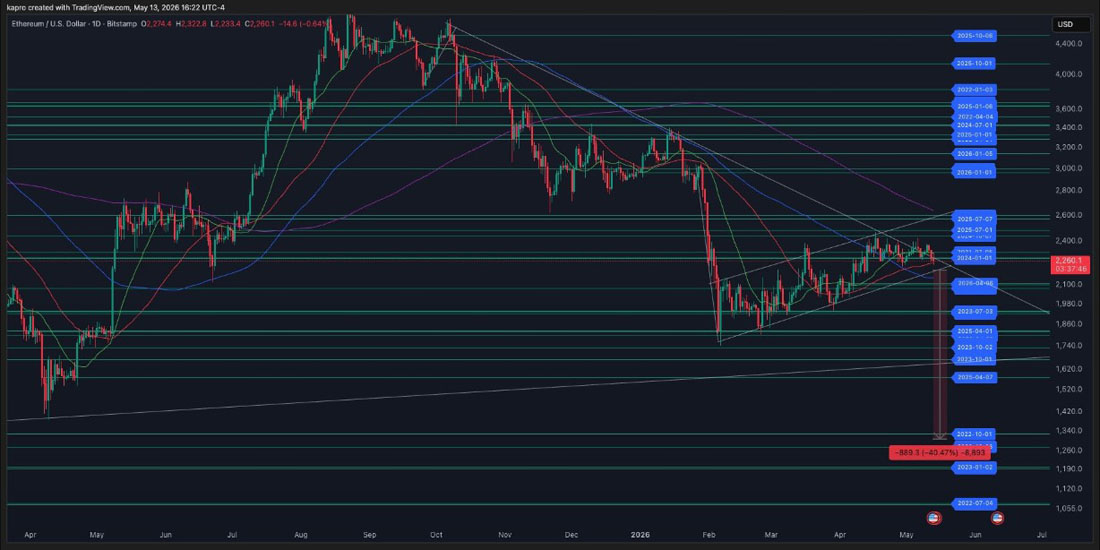Image resolution: width=1100 pixels, height=550 pixels.
Task: Click the Nov label on the time axis
Action: click(x=504, y=535)
